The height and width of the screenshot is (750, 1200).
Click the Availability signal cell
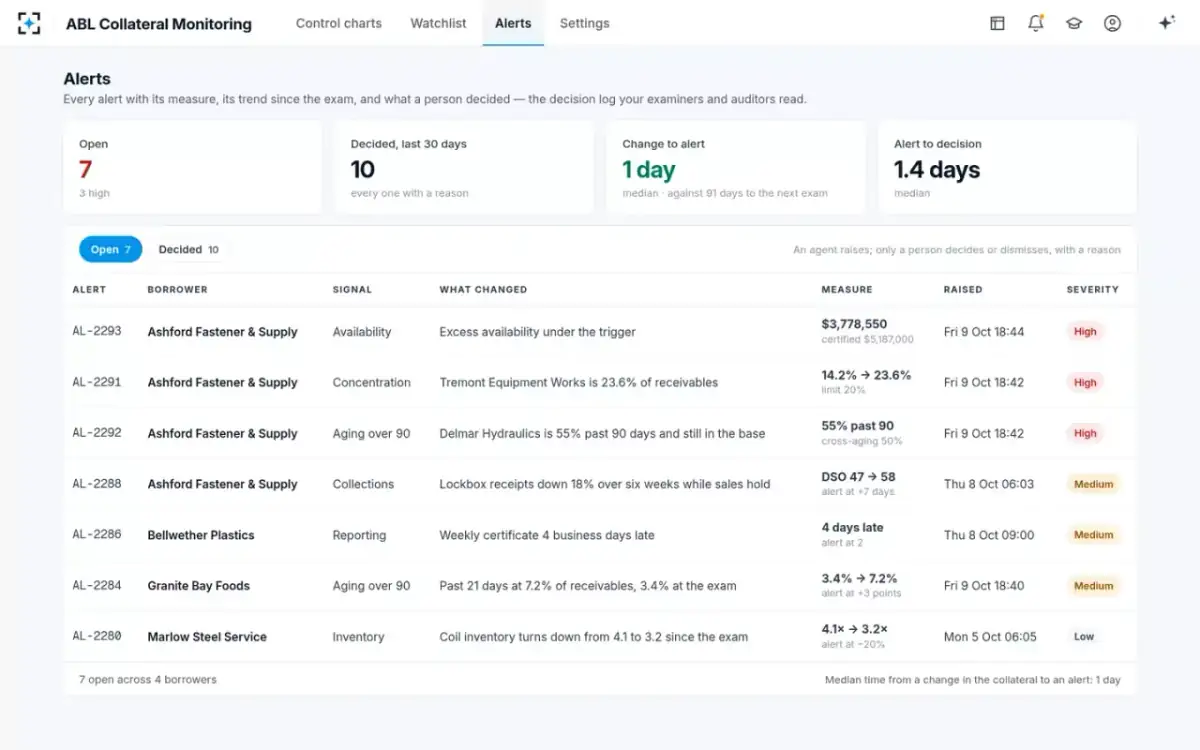362,332
